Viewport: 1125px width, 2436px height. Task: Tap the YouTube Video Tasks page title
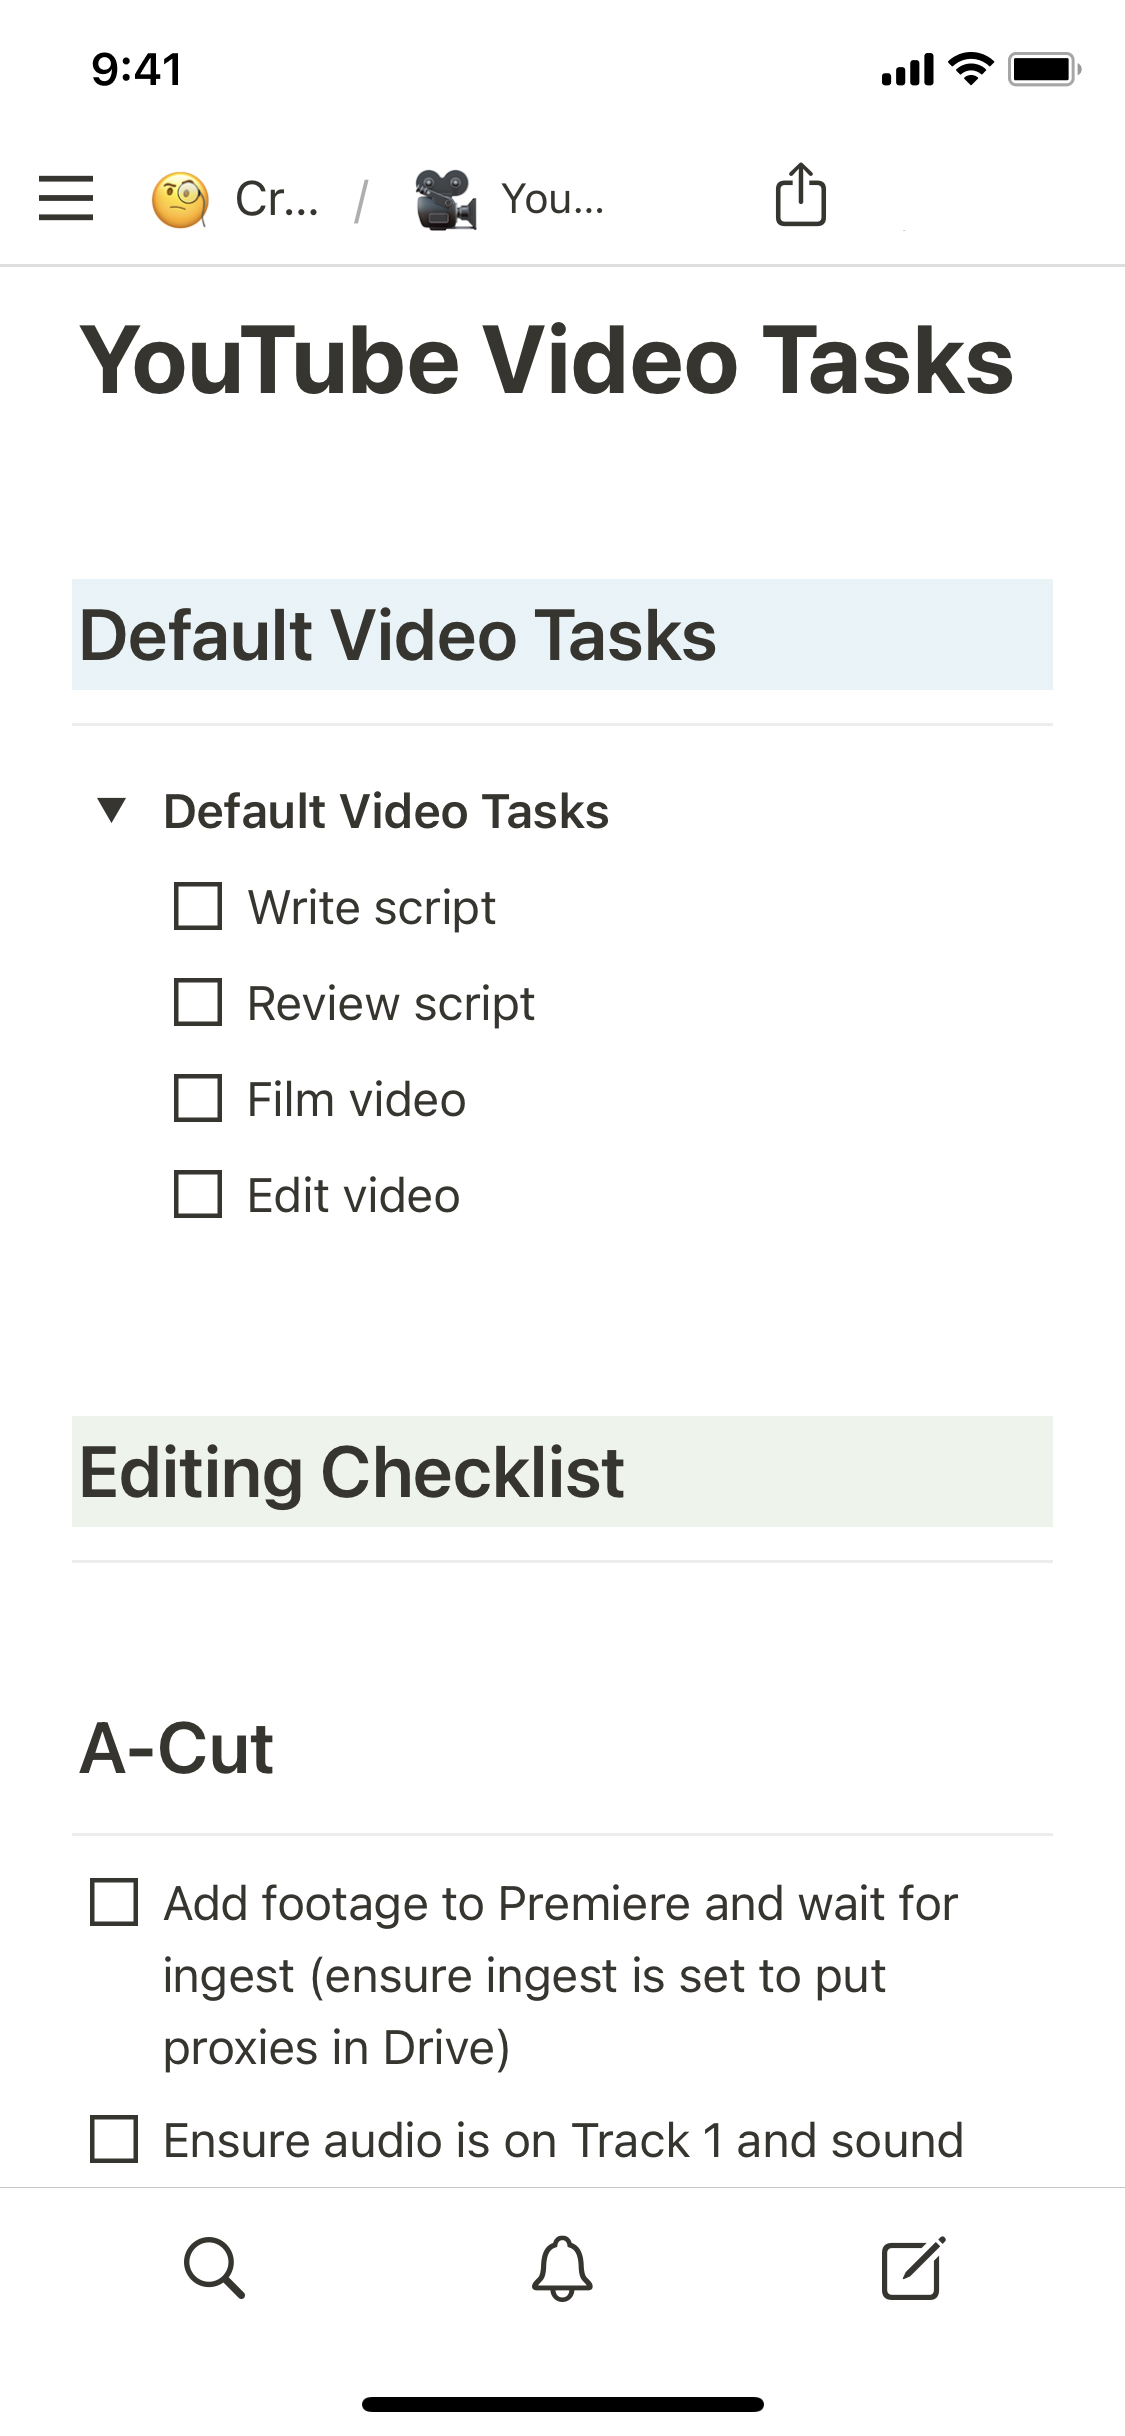[x=546, y=360]
